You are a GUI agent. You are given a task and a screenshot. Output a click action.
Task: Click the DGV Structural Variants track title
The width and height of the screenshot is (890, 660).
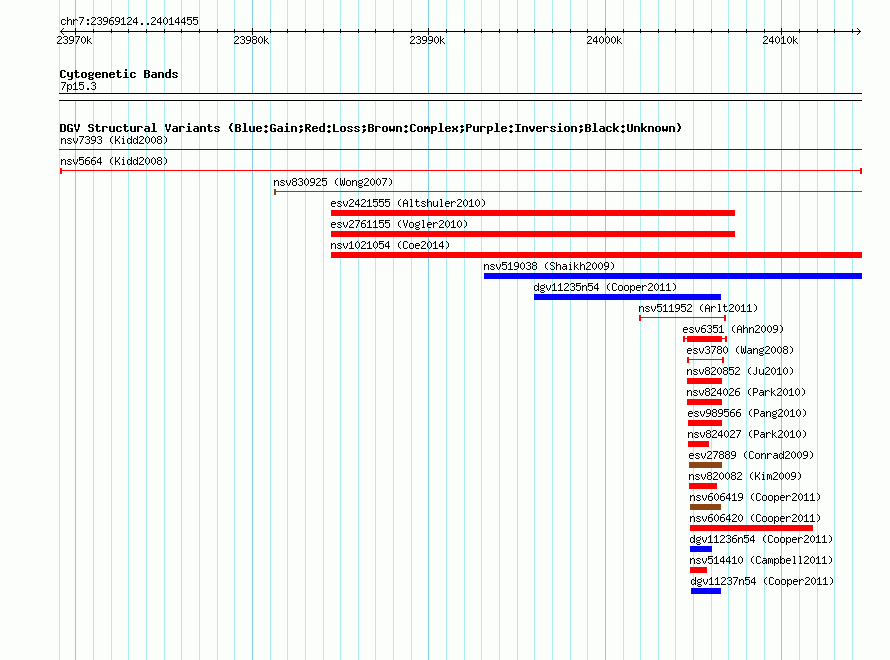pyautogui.click(x=371, y=128)
